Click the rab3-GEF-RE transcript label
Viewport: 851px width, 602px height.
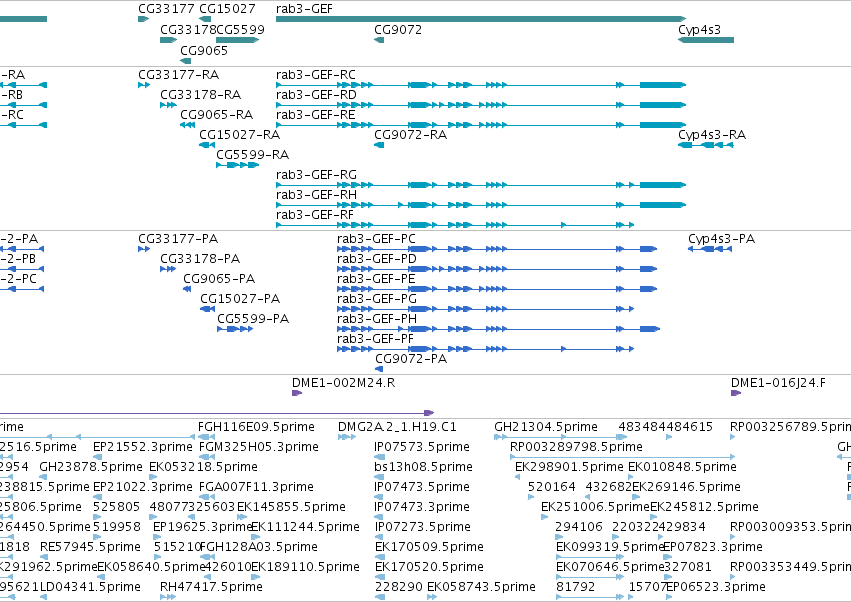316,115
